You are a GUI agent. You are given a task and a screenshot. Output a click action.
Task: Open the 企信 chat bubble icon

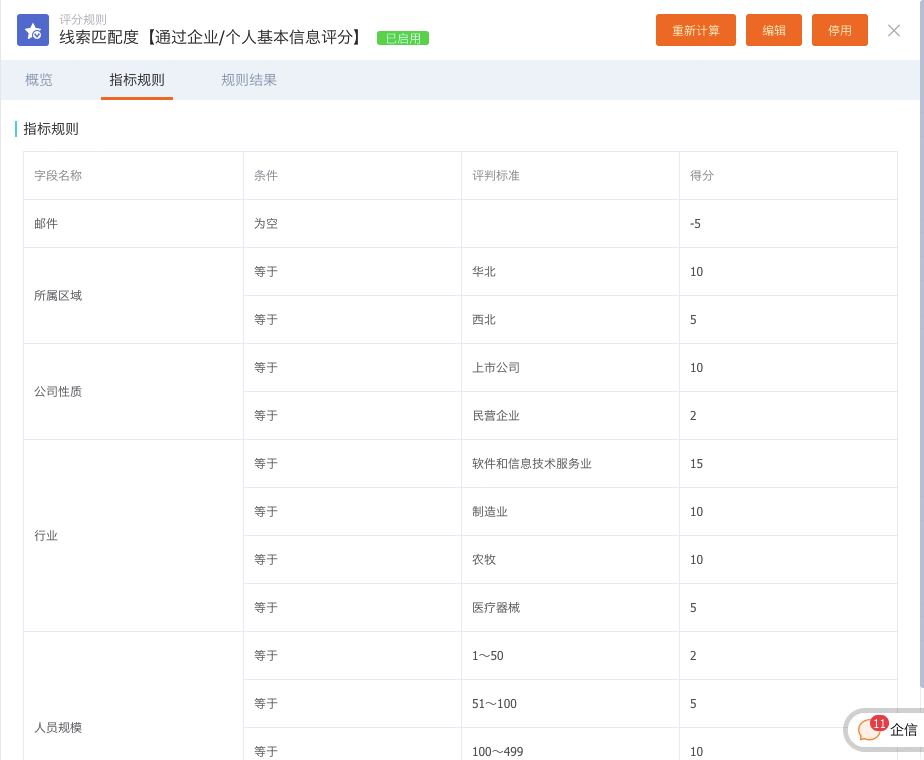pyautogui.click(x=869, y=730)
